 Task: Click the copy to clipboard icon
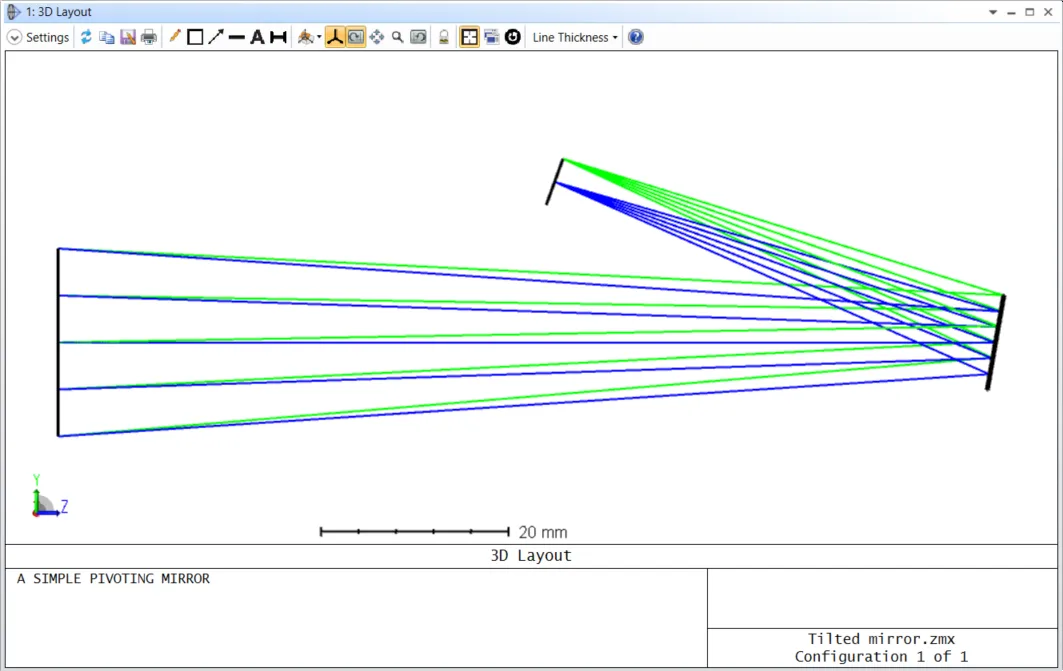(106, 37)
